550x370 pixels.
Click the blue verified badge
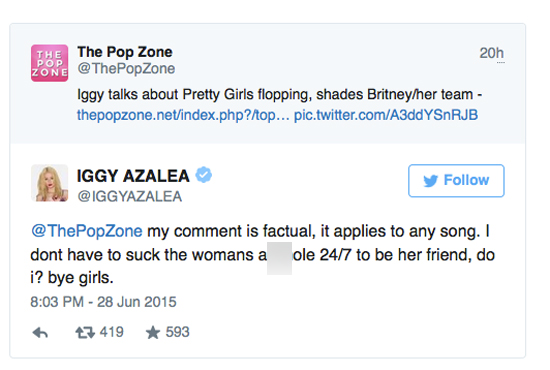click(203, 175)
